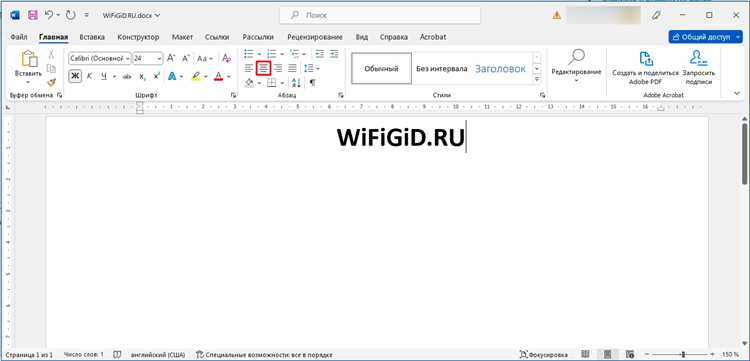Screen dimensions: 750x361
Task: Toggle Focus mode (Фокусировка) in status bar
Action: 544,354
